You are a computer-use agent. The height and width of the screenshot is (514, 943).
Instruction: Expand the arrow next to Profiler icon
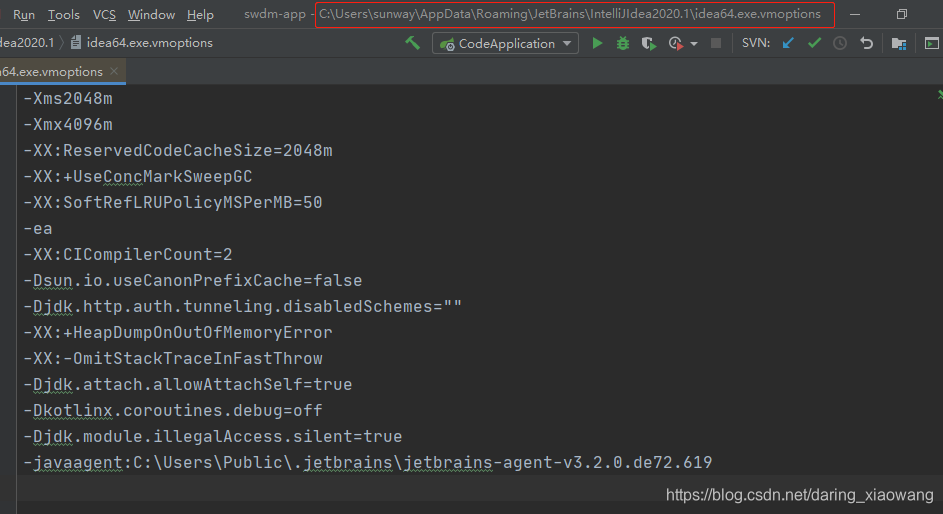[x=694, y=44]
